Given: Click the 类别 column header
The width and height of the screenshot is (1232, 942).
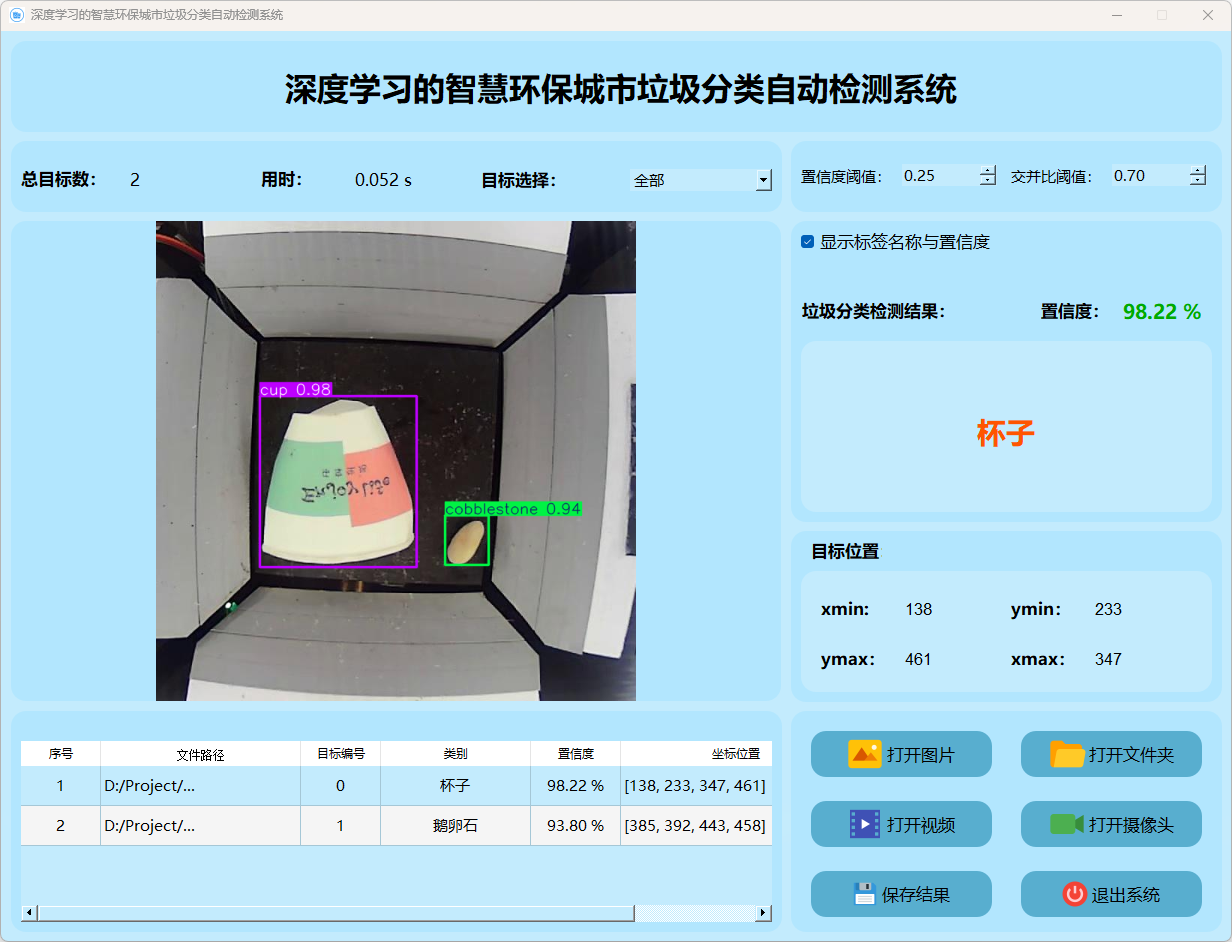Looking at the screenshot, I should tap(456, 754).
